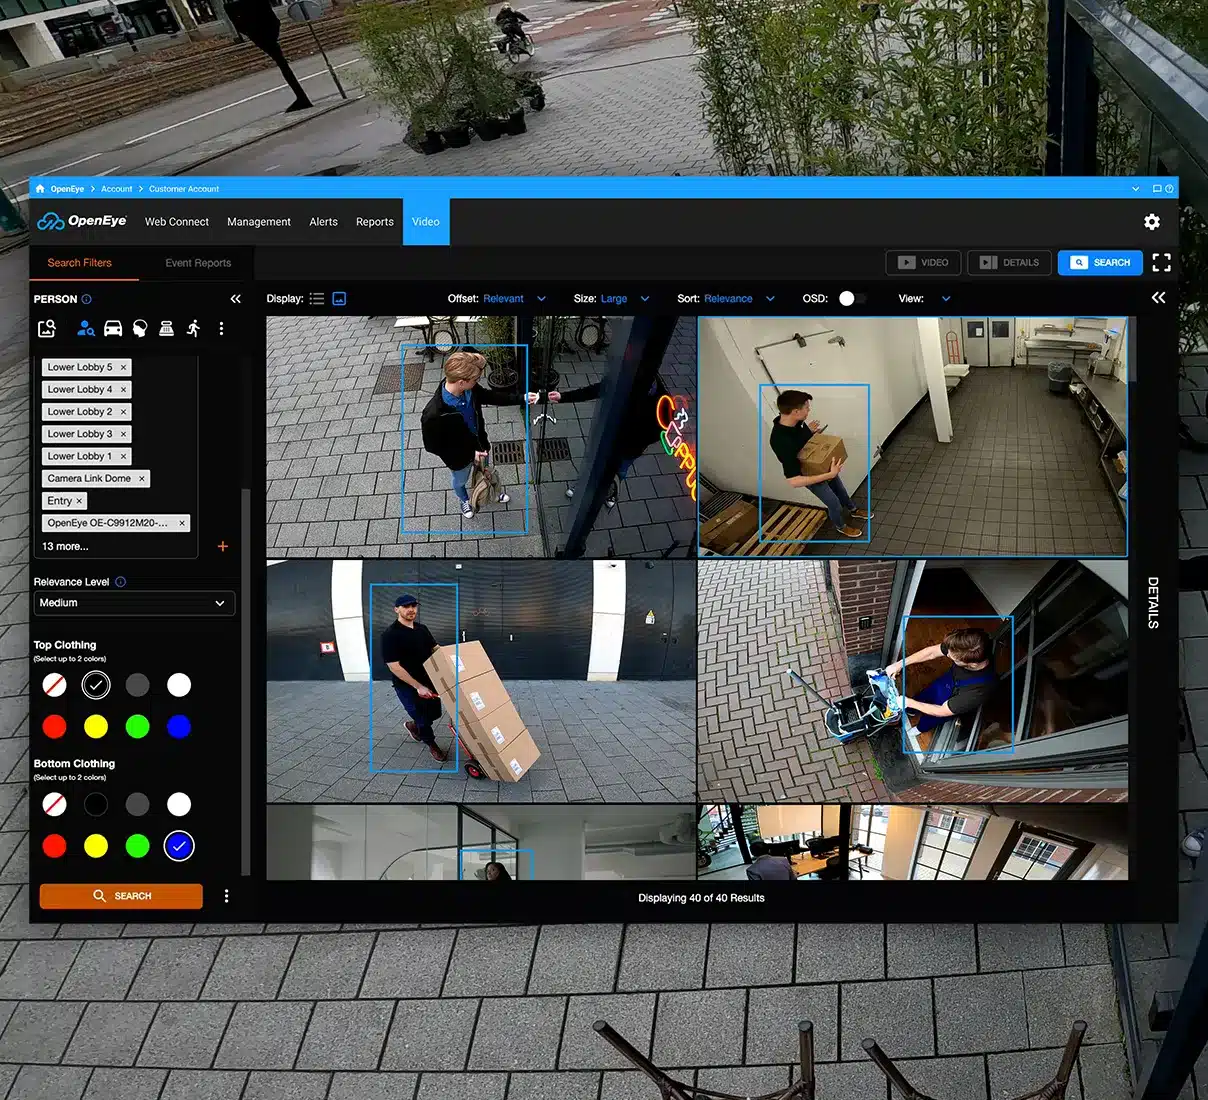1208x1100 pixels.
Task: Open settings with the gear icon
Action: pos(1152,222)
